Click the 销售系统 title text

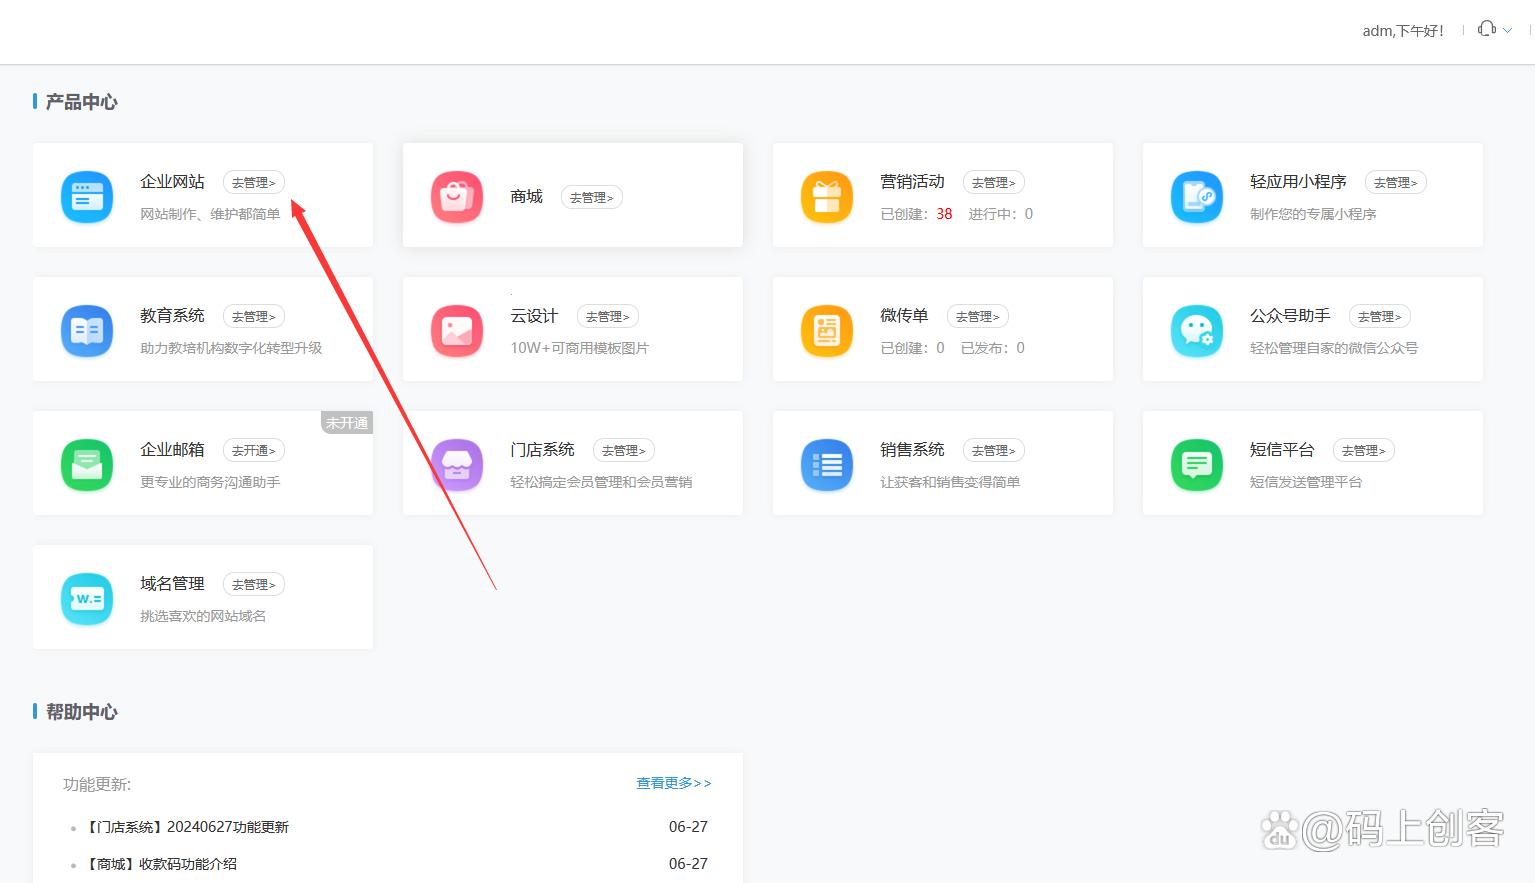click(912, 449)
